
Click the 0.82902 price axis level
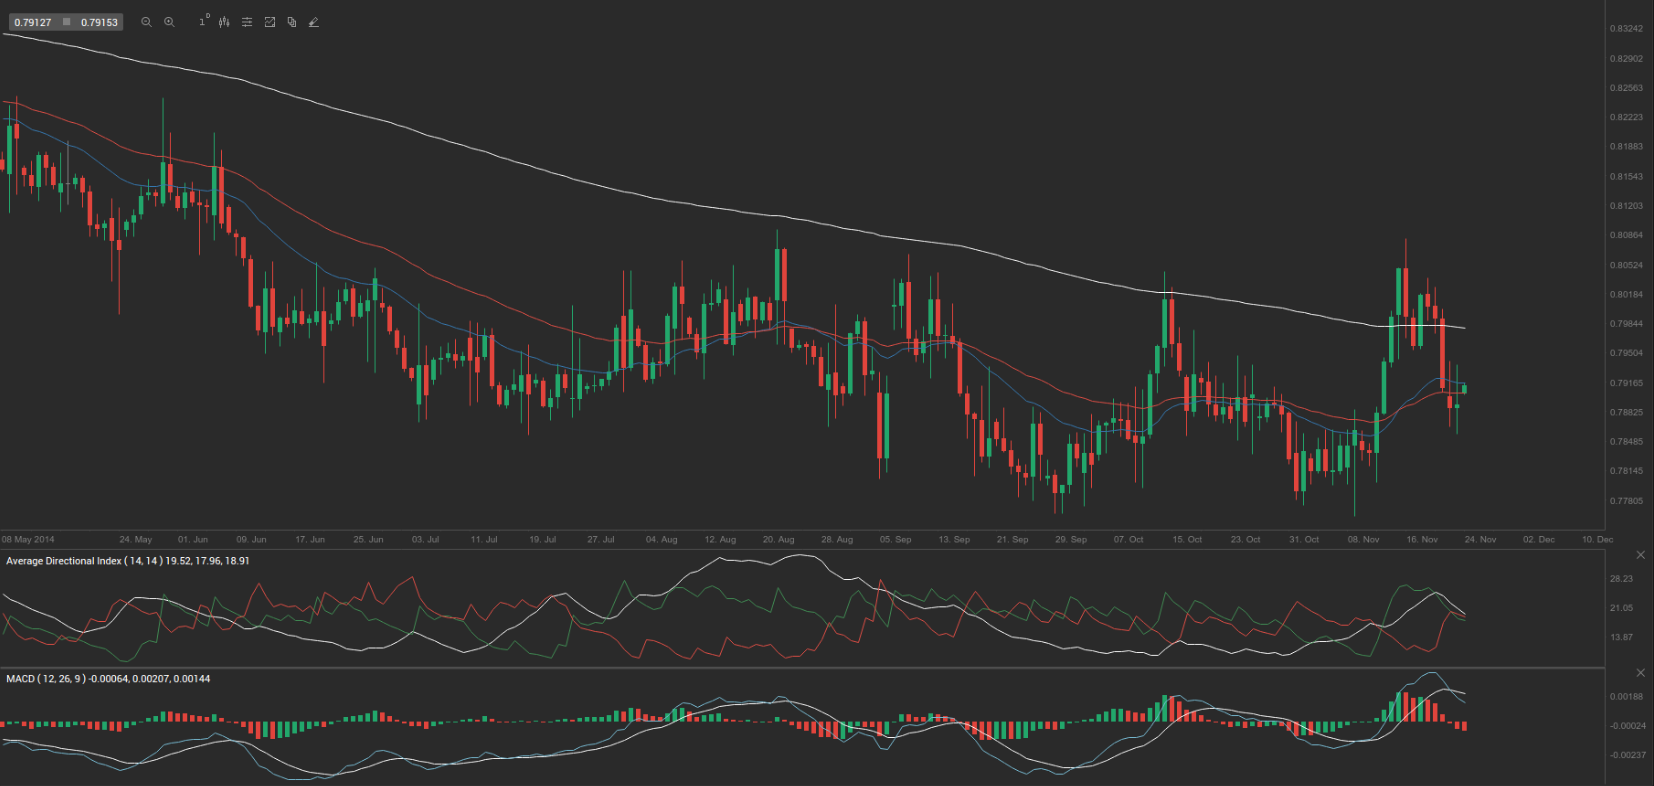point(1626,59)
